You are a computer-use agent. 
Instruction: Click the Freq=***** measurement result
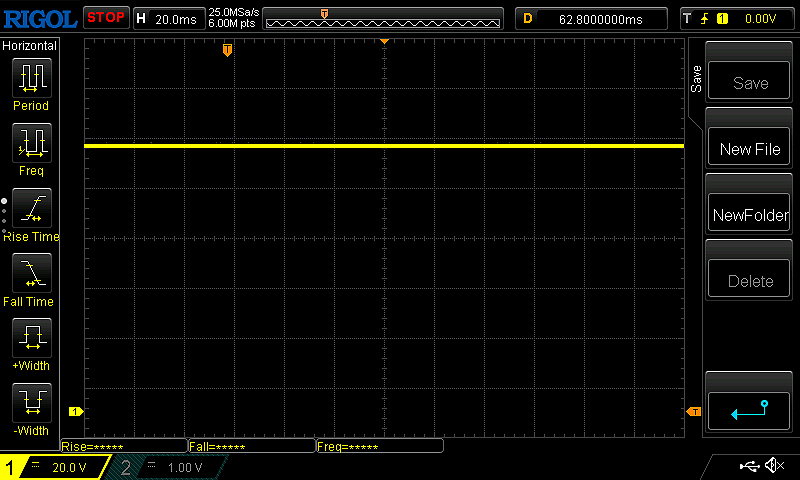(x=380, y=446)
